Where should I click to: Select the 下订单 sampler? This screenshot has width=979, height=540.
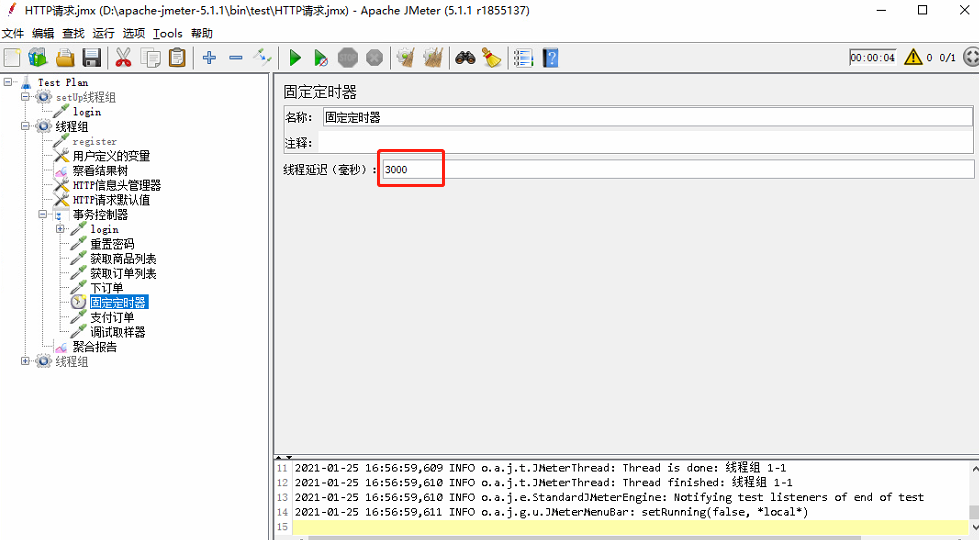106,288
